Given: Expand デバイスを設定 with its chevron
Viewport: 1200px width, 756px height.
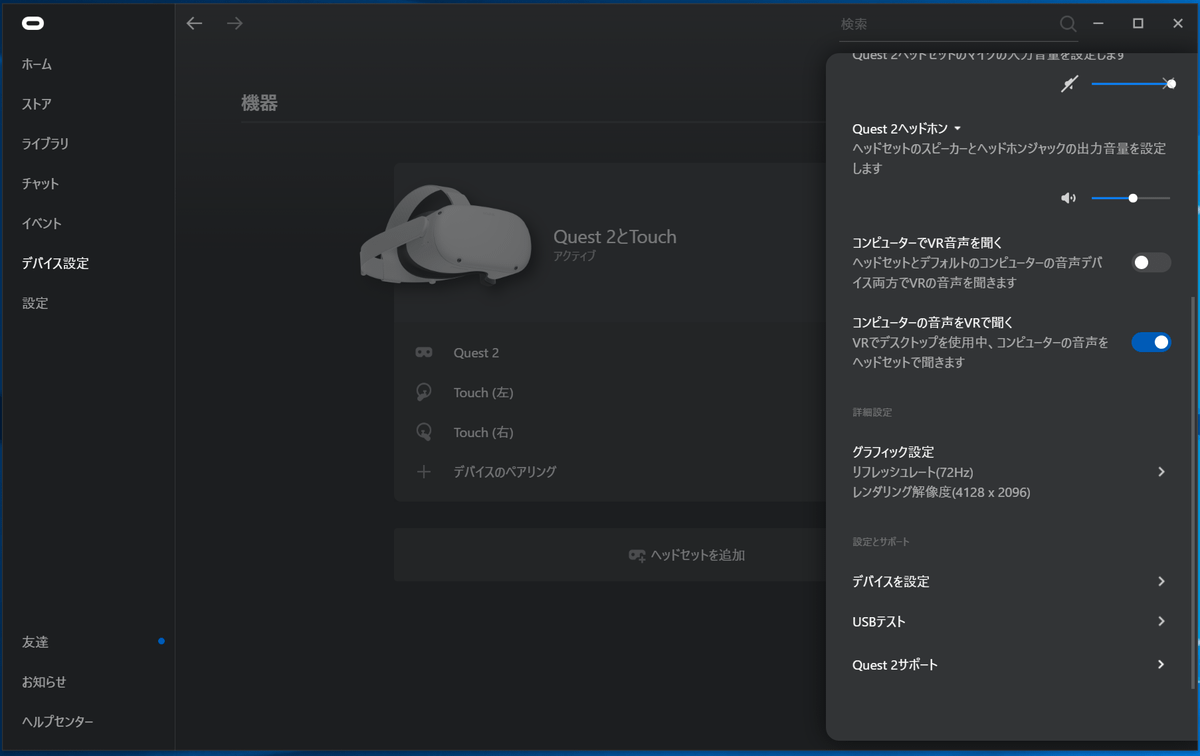Looking at the screenshot, I should (1161, 581).
